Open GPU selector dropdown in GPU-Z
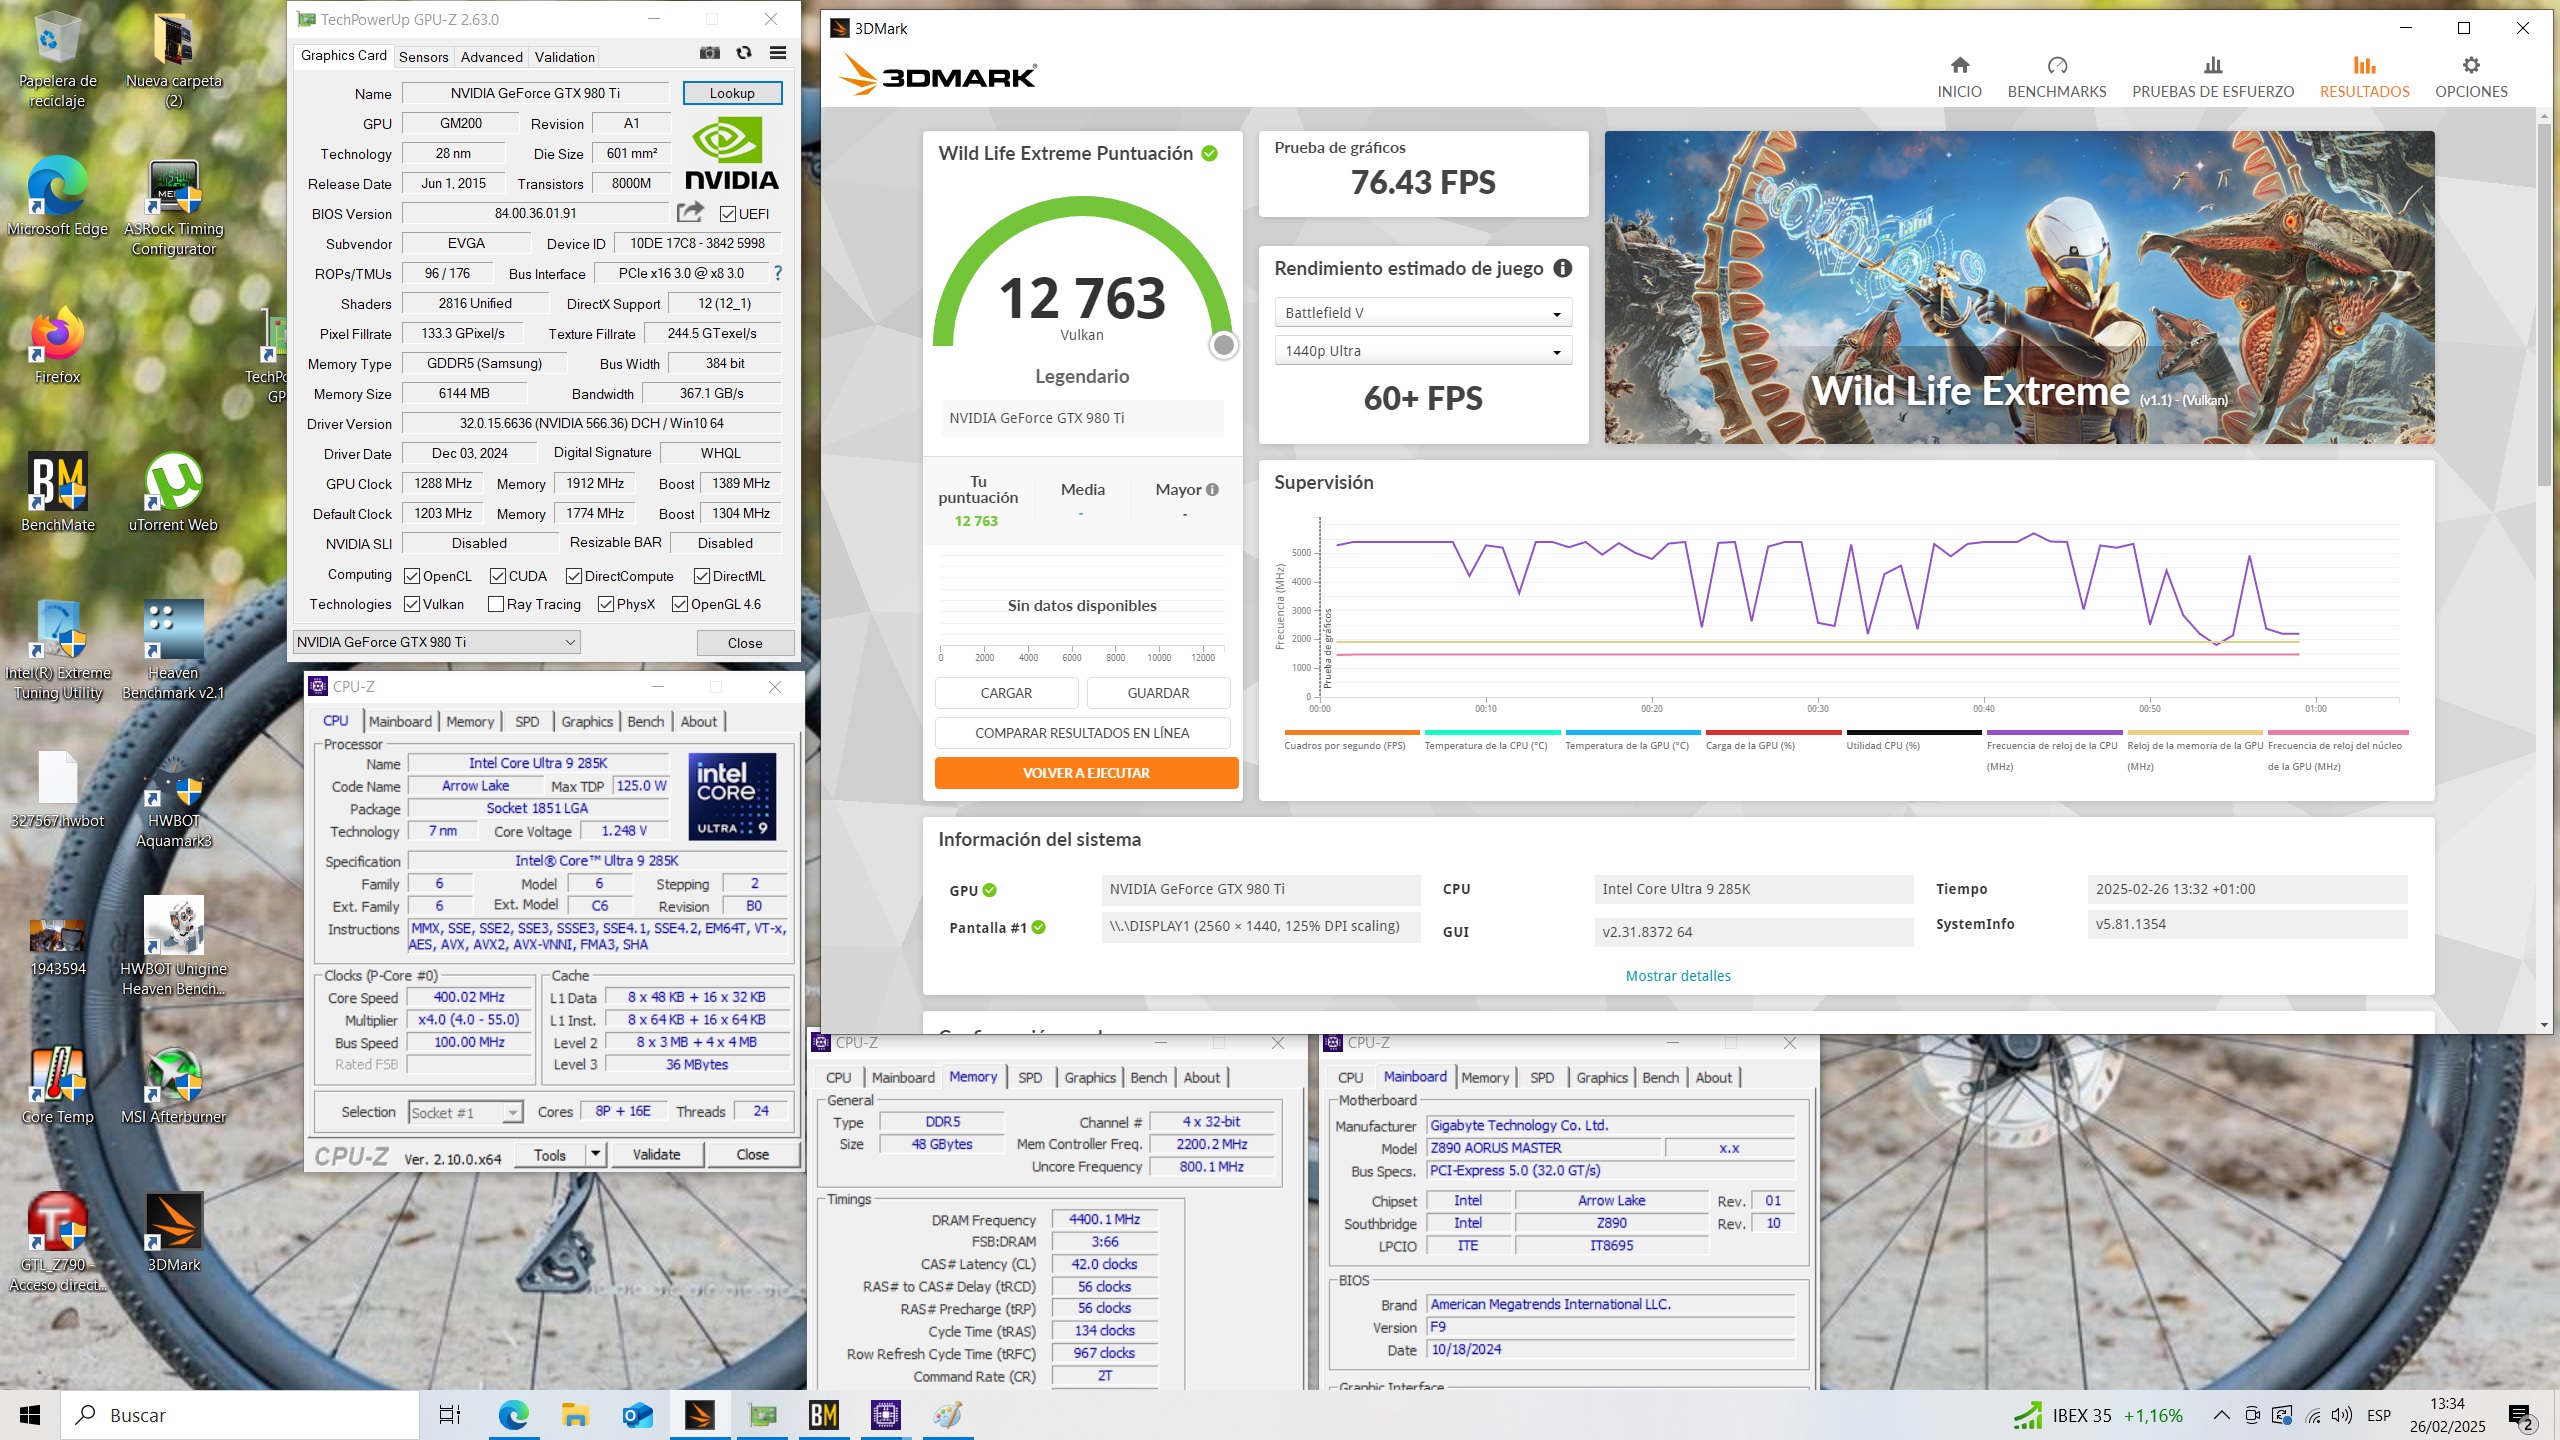 [436, 642]
